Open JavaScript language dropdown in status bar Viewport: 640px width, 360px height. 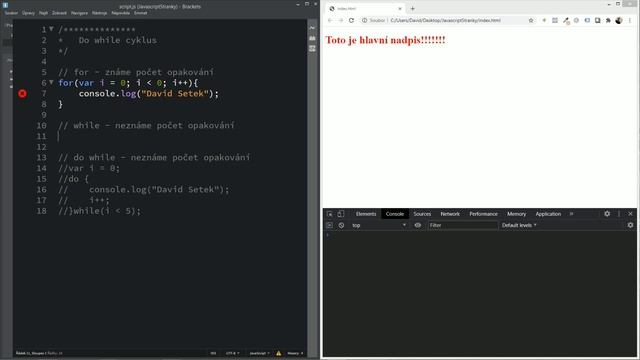259,353
